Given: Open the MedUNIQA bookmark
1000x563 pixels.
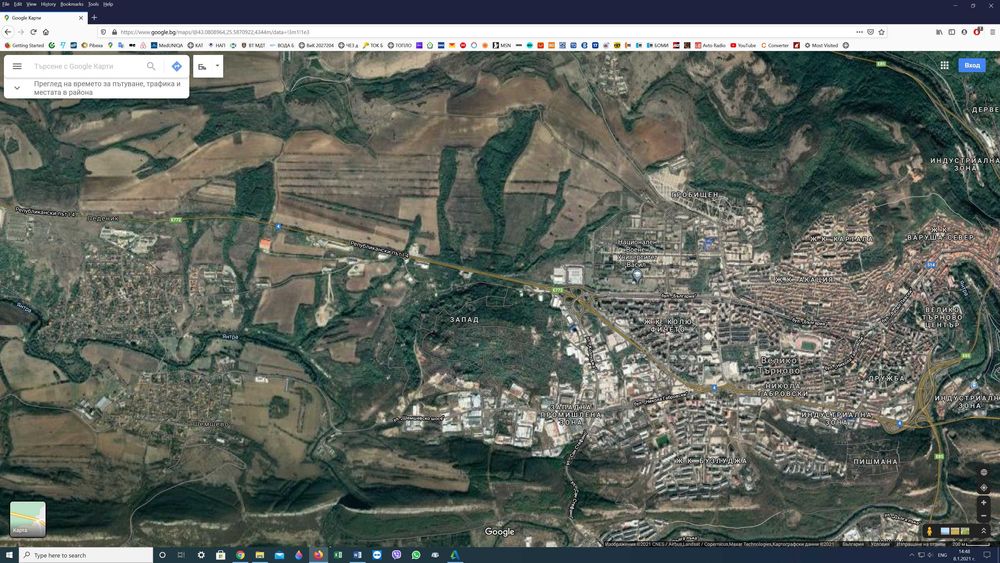Looking at the screenshot, I should click(x=166, y=45).
